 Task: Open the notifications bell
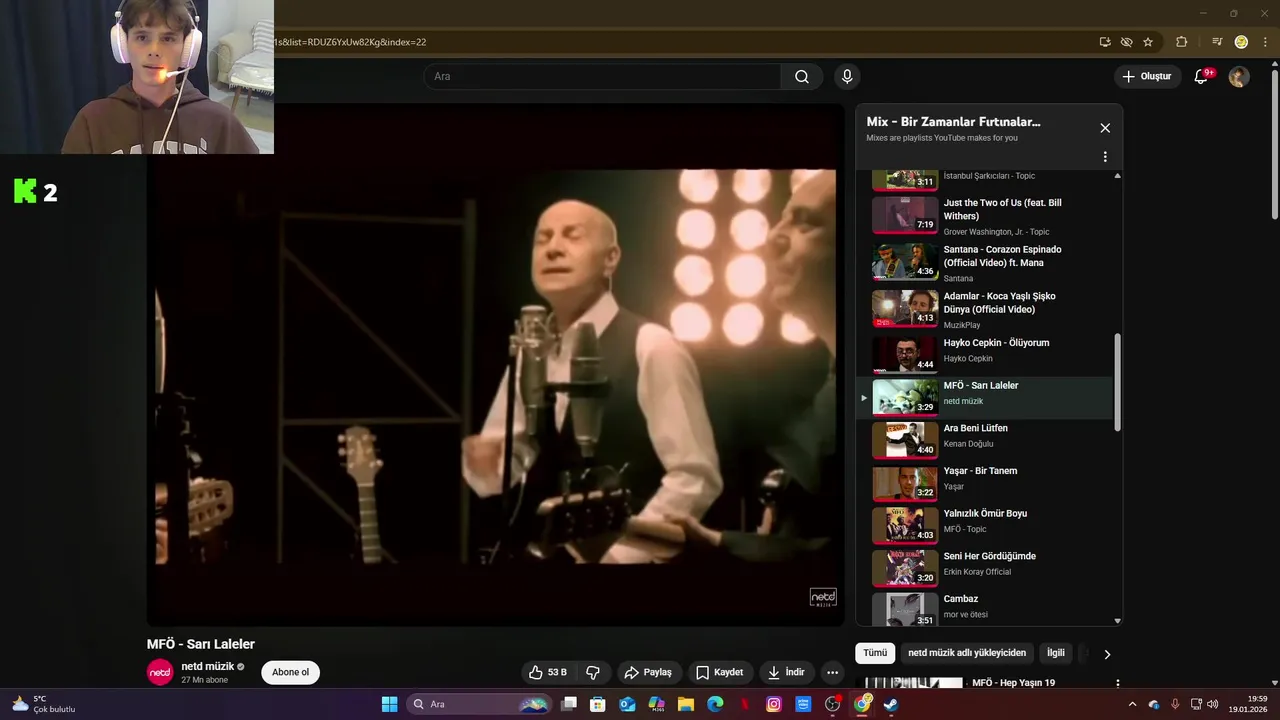[x=1201, y=77]
